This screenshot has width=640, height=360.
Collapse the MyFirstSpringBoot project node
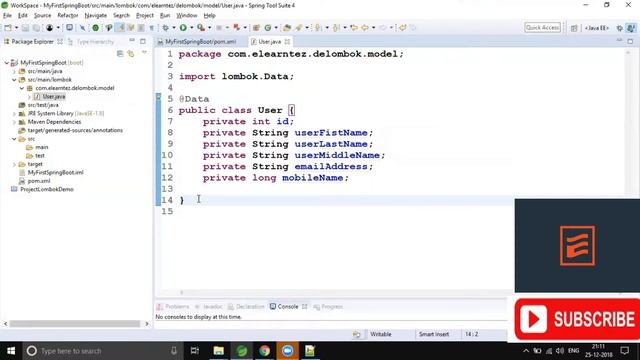pyautogui.click(x=7, y=63)
